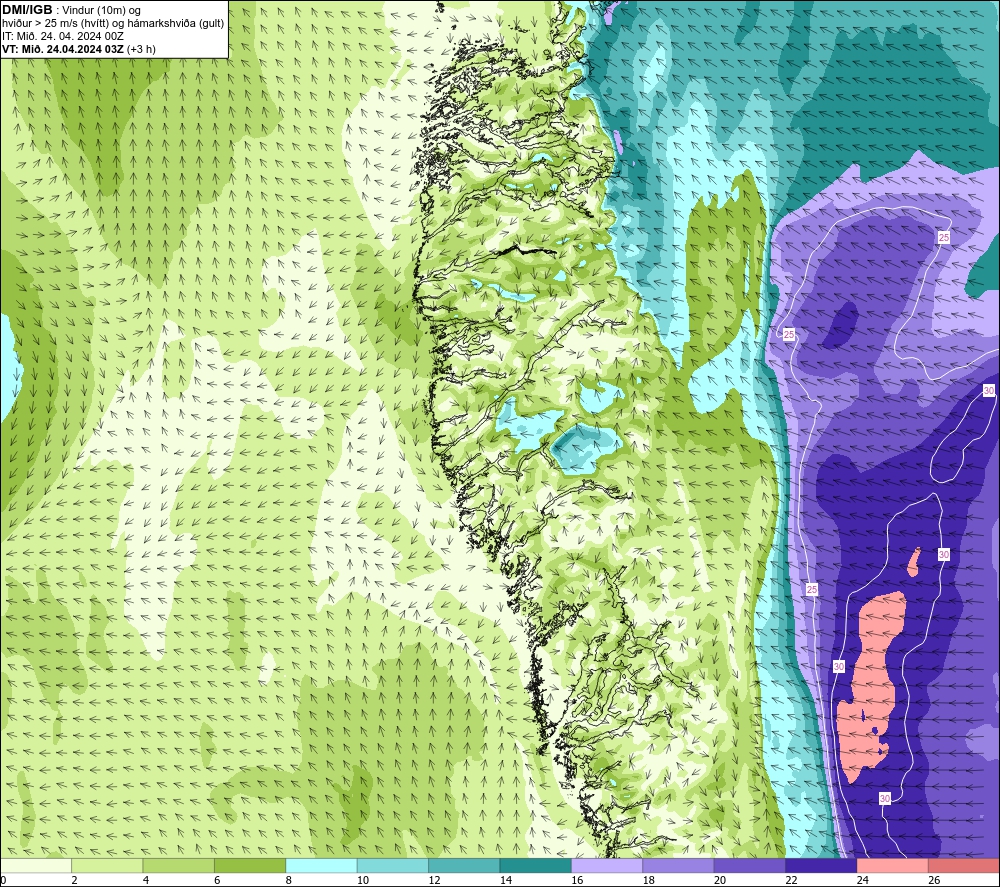This screenshot has width=1000, height=887.
Task: Select the 8–10 m/s light cyan legend swatch
Action: (x=321, y=865)
